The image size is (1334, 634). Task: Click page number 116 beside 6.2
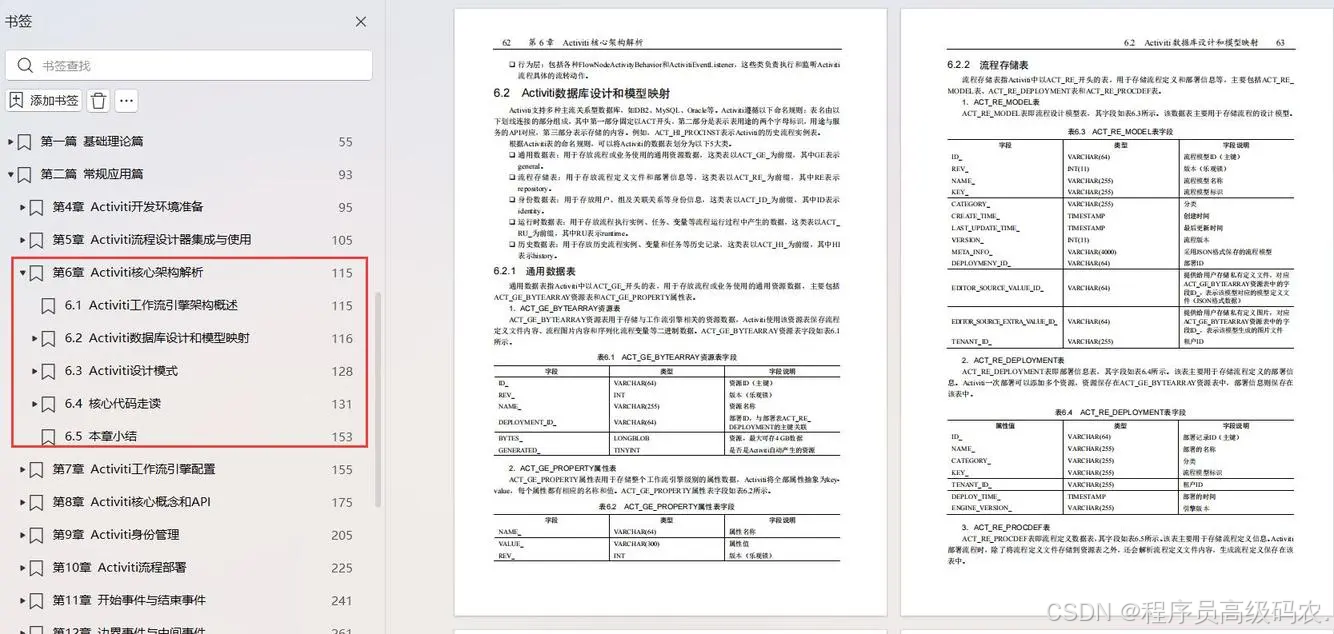pyautogui.click(x=342, y=338)
